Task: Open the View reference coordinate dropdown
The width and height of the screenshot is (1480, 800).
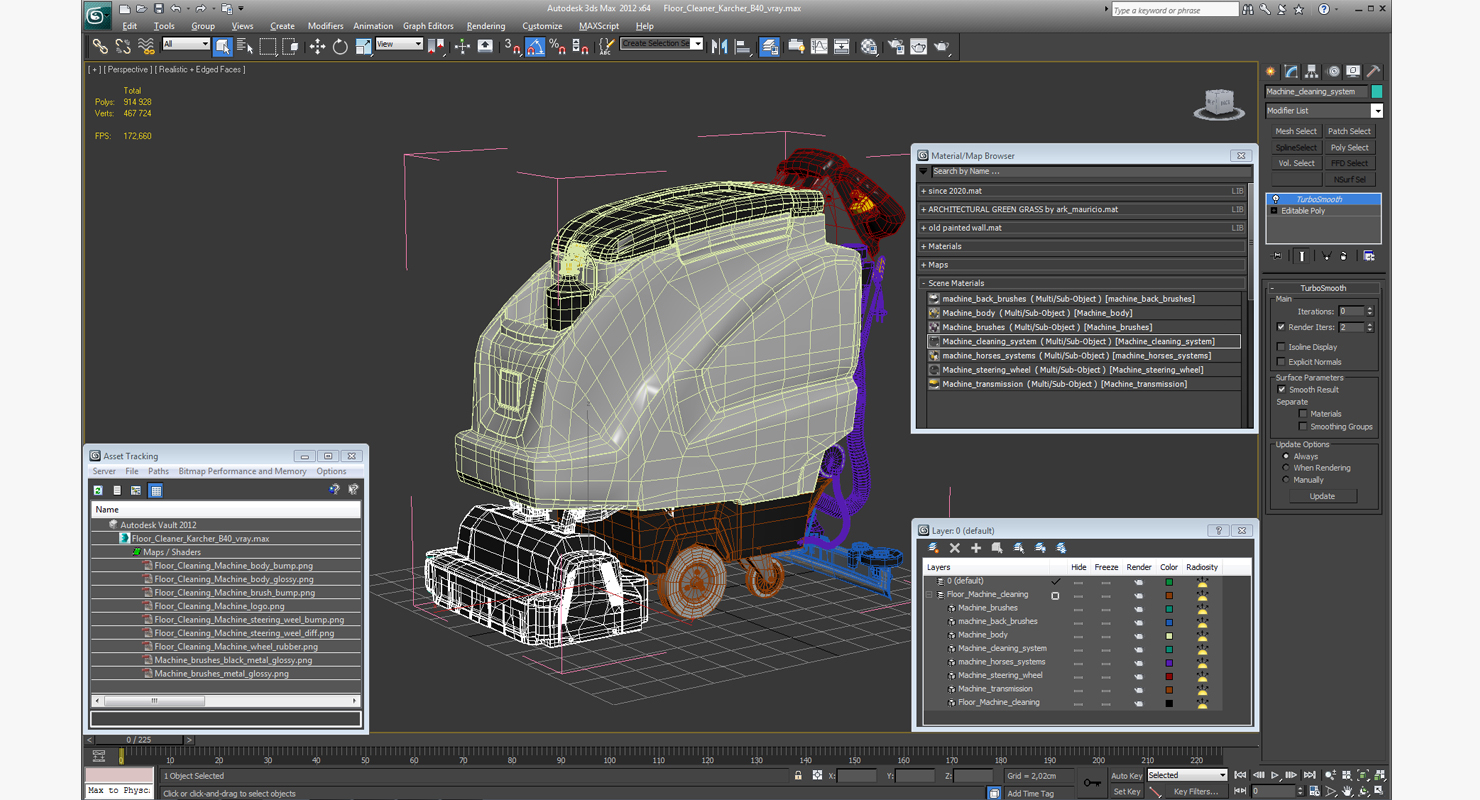Action: pyautogui.click(x=399, y=44)
